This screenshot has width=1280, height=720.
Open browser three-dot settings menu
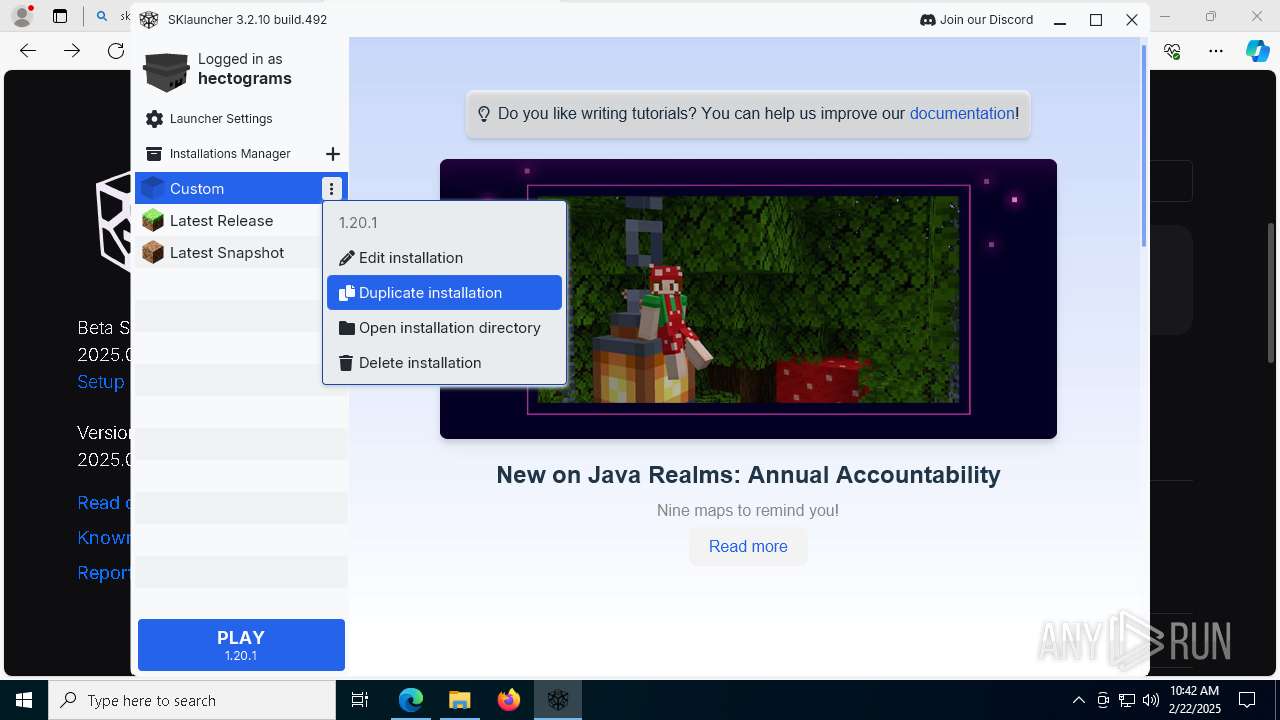pyautogui.click(x=1215, y=51)
